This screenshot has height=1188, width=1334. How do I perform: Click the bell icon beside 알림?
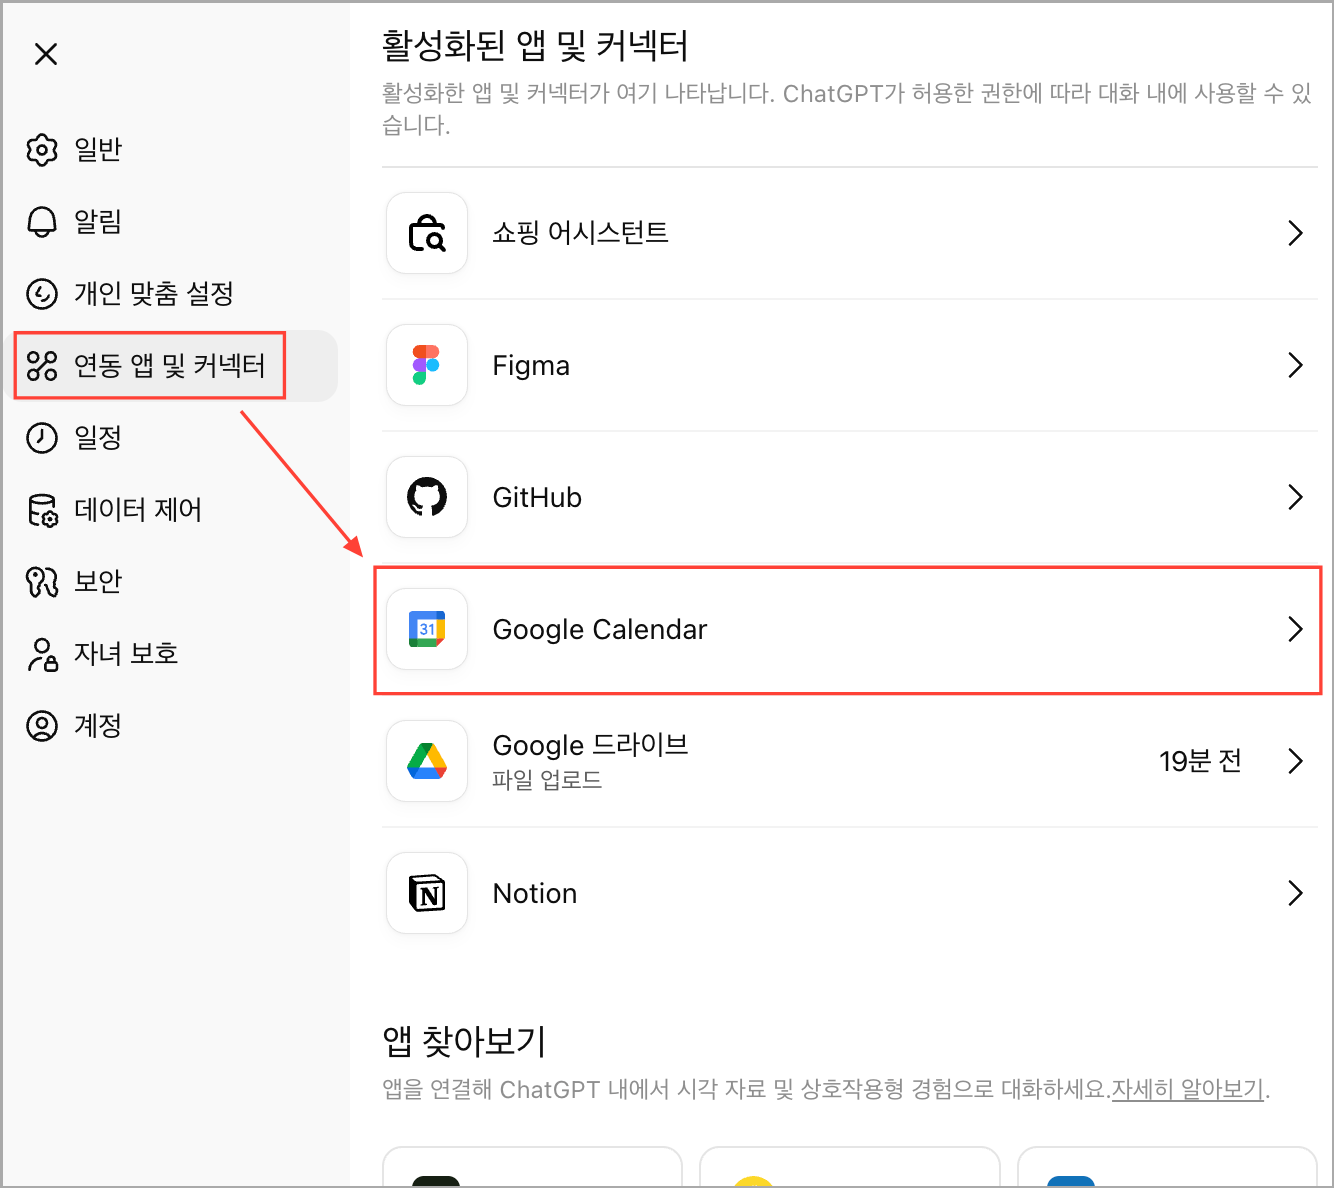(42, 221)
